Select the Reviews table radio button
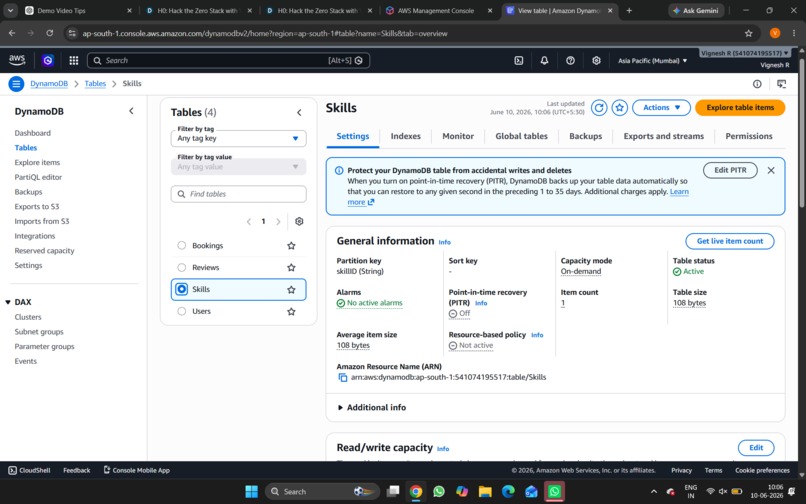 (181, 267)
